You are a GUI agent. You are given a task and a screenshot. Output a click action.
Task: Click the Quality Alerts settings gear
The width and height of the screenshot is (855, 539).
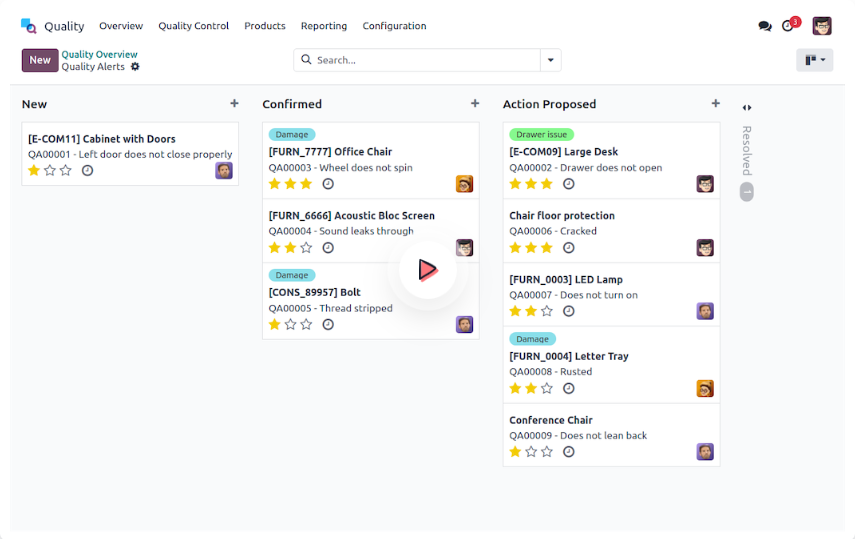coord(135,67)
